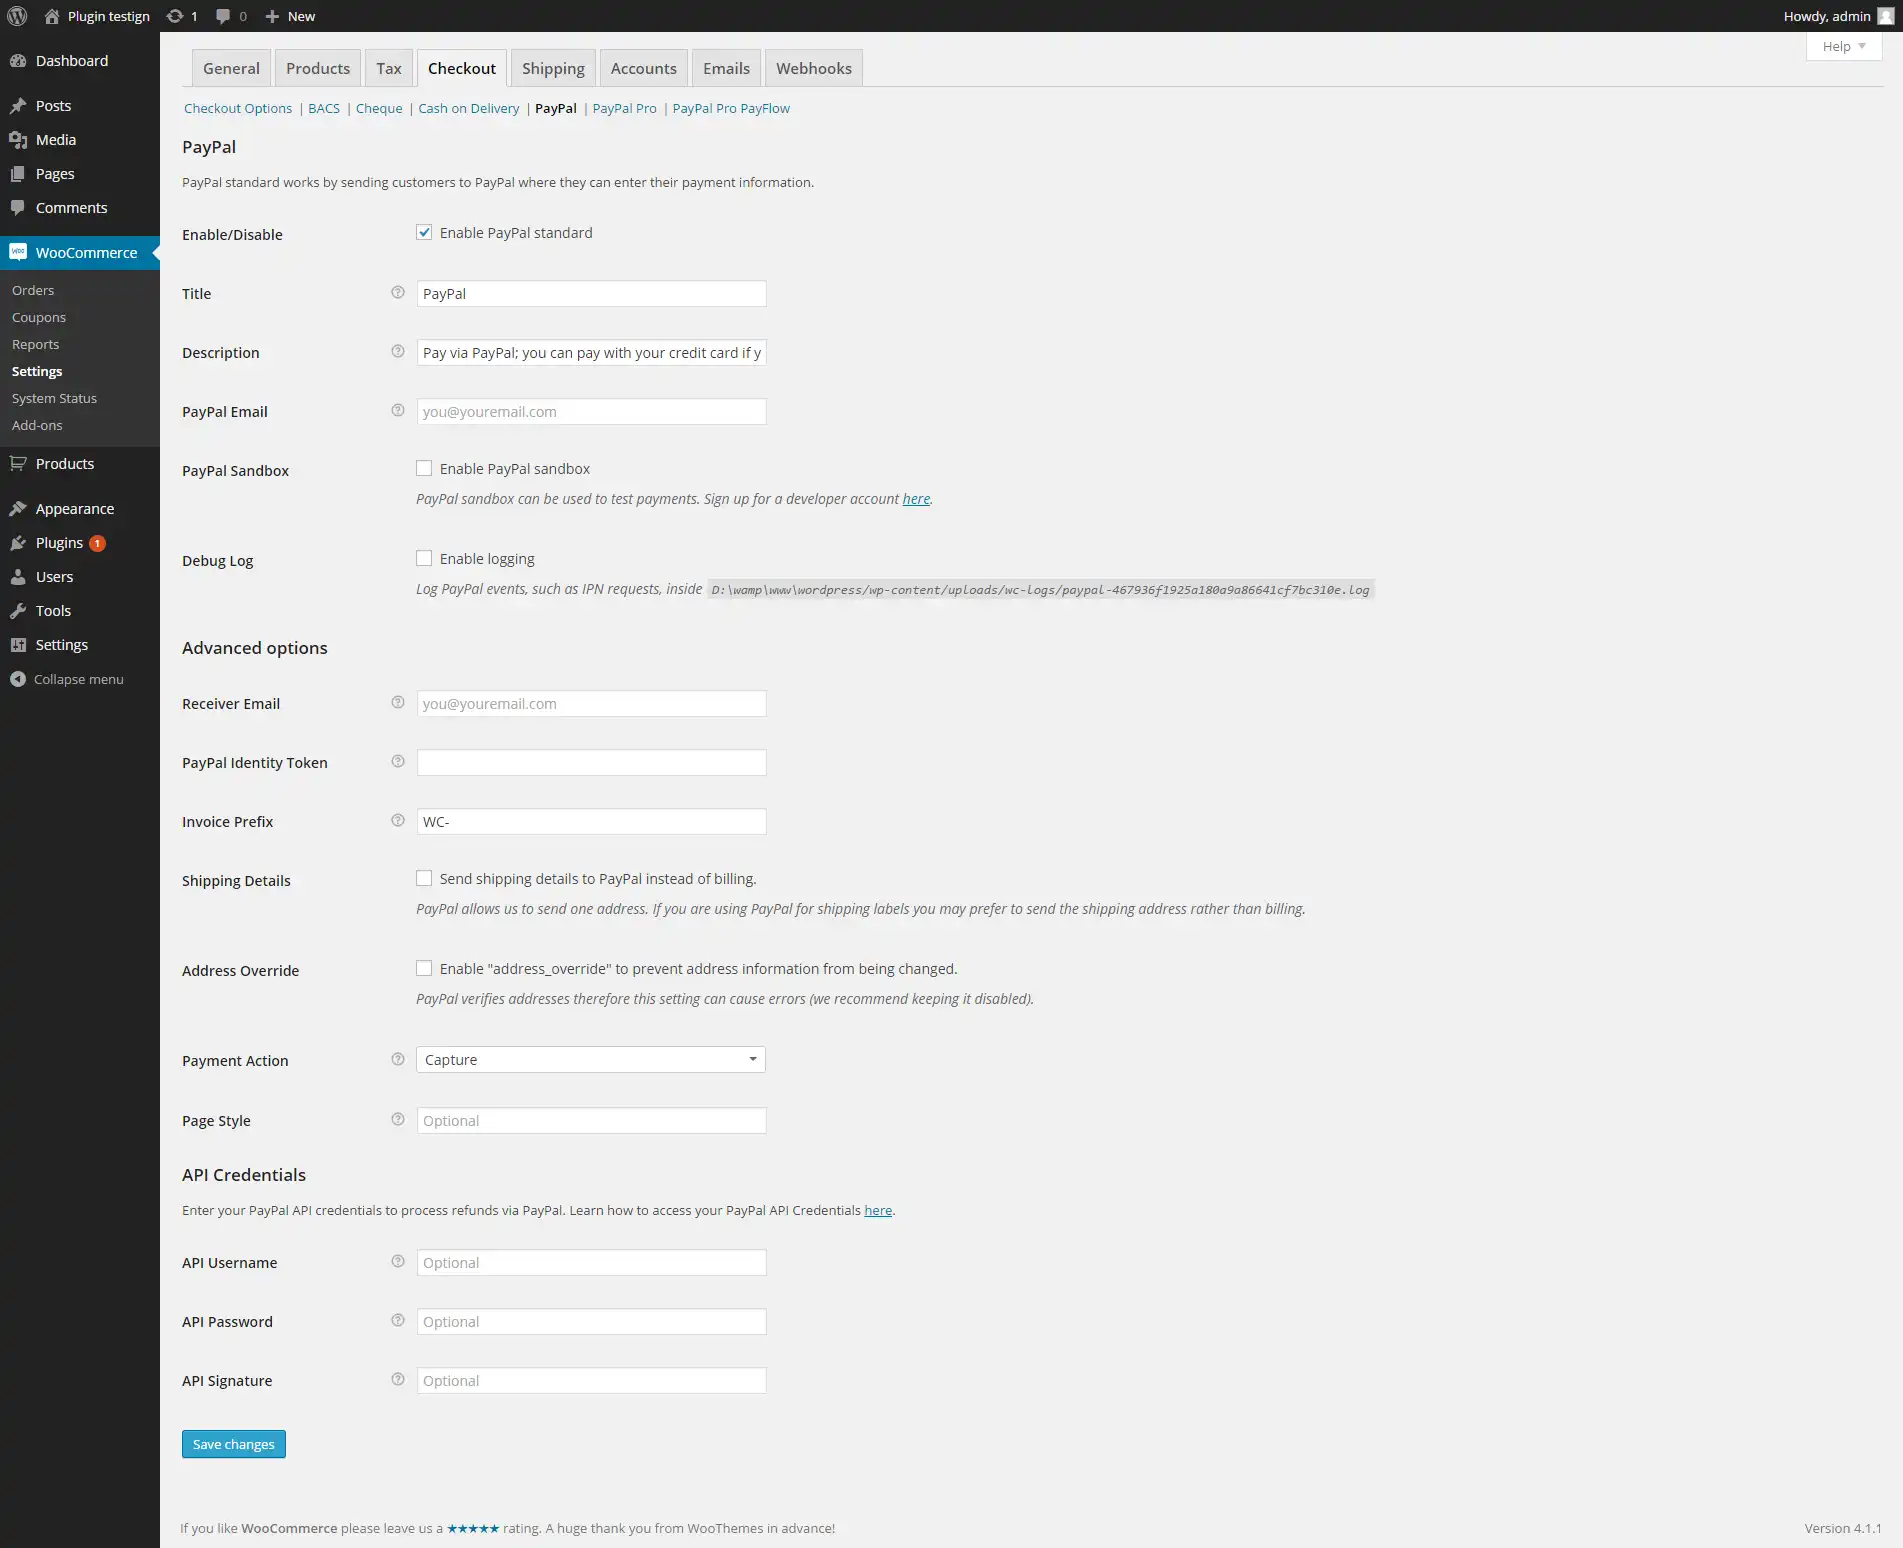Click the help icon beside API Username
1903x1548 pixels.
click(398, 1262)
